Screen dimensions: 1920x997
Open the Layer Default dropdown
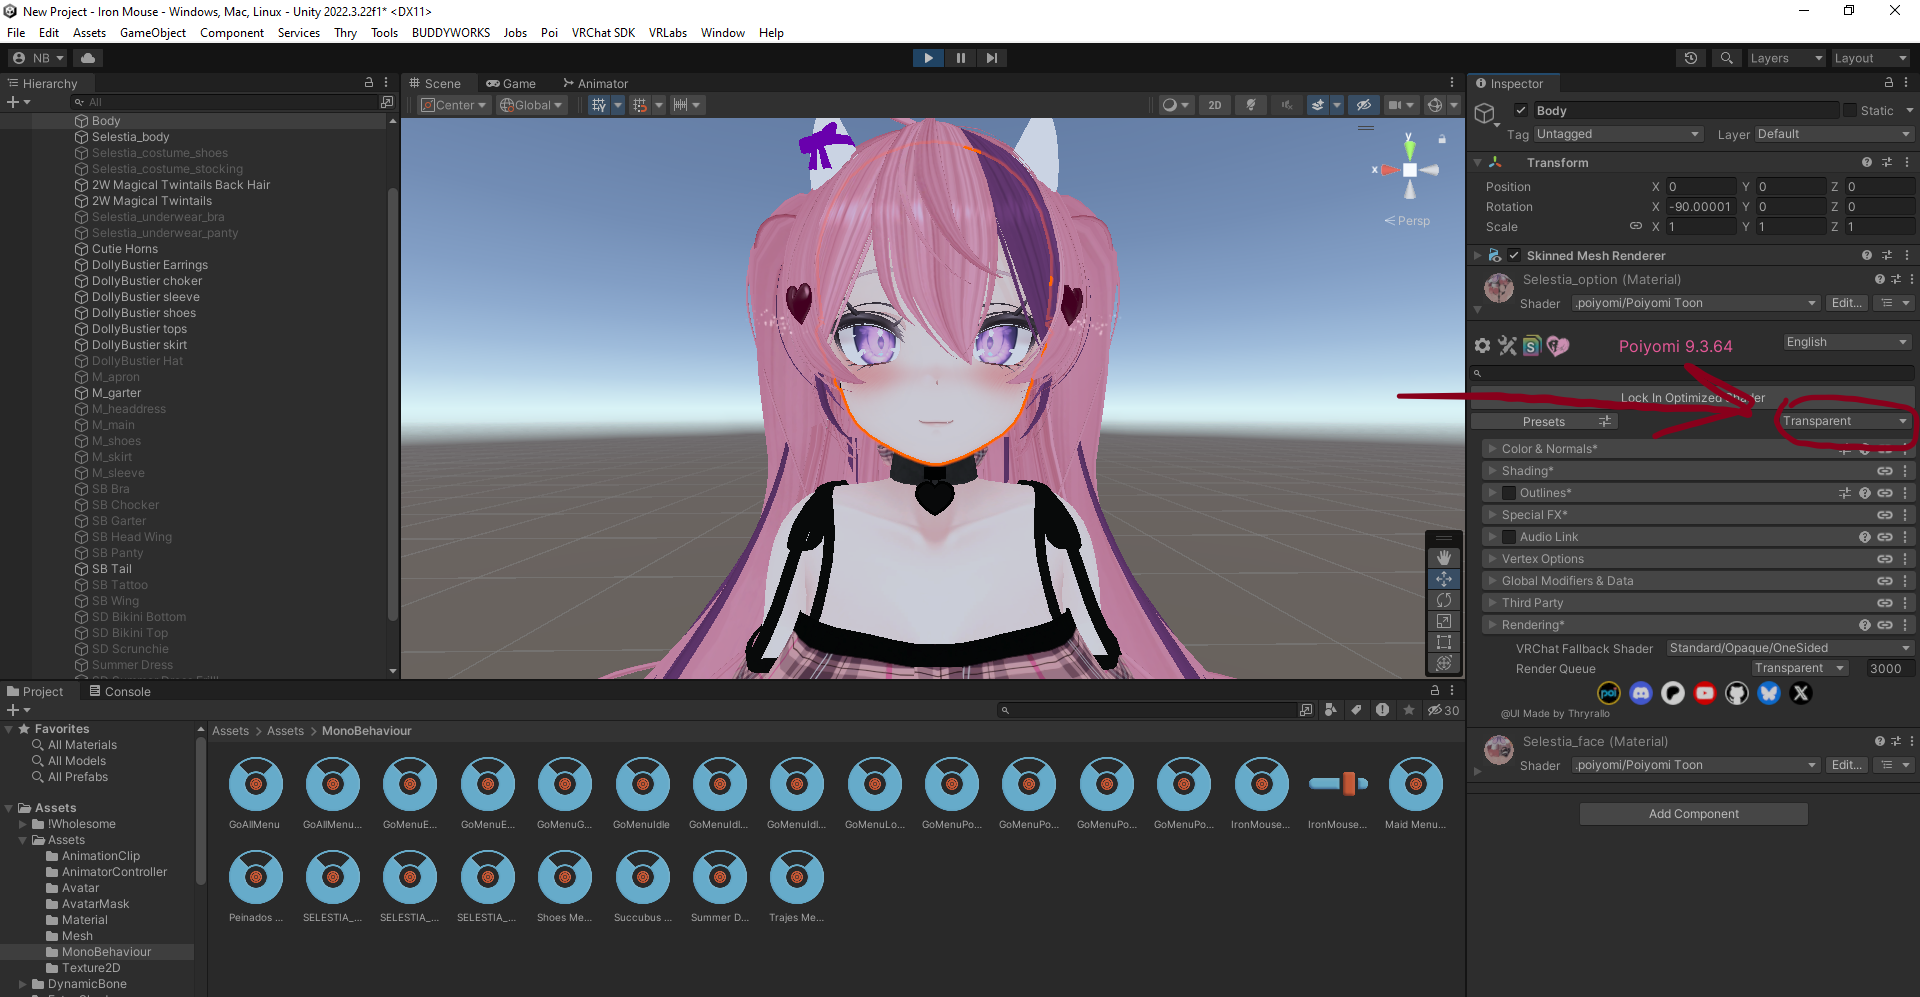[x=1833, y=134]
